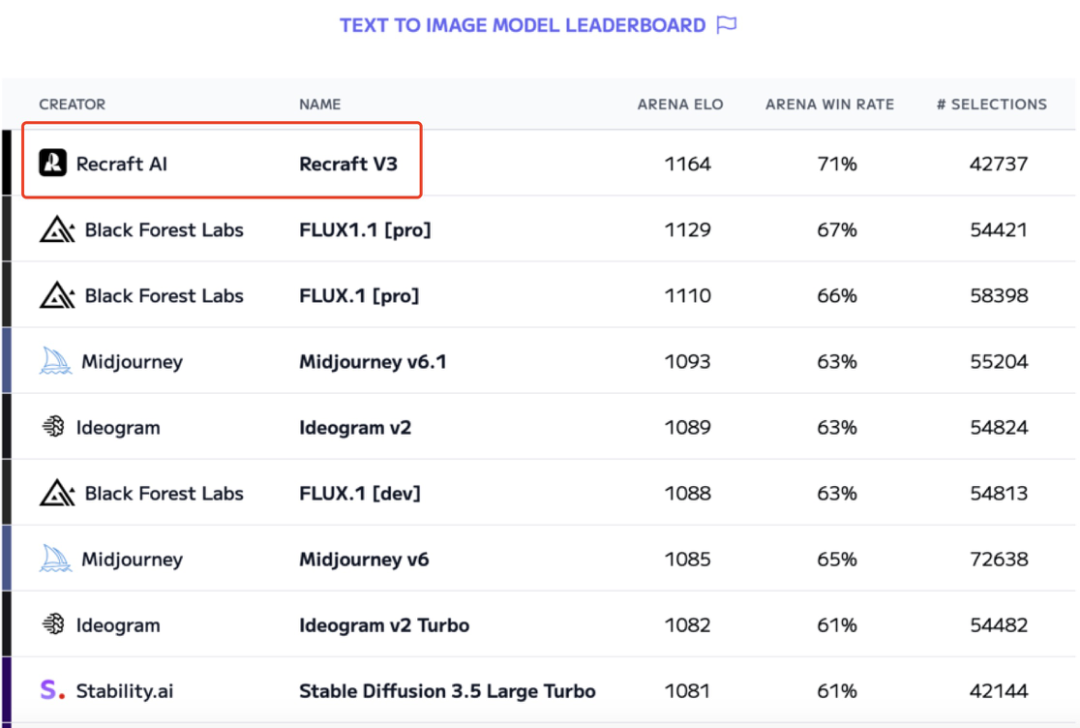Select the FLUX.1 [pro] model name
Viewport: 1080px width, 728px height.
pos(359,295)
